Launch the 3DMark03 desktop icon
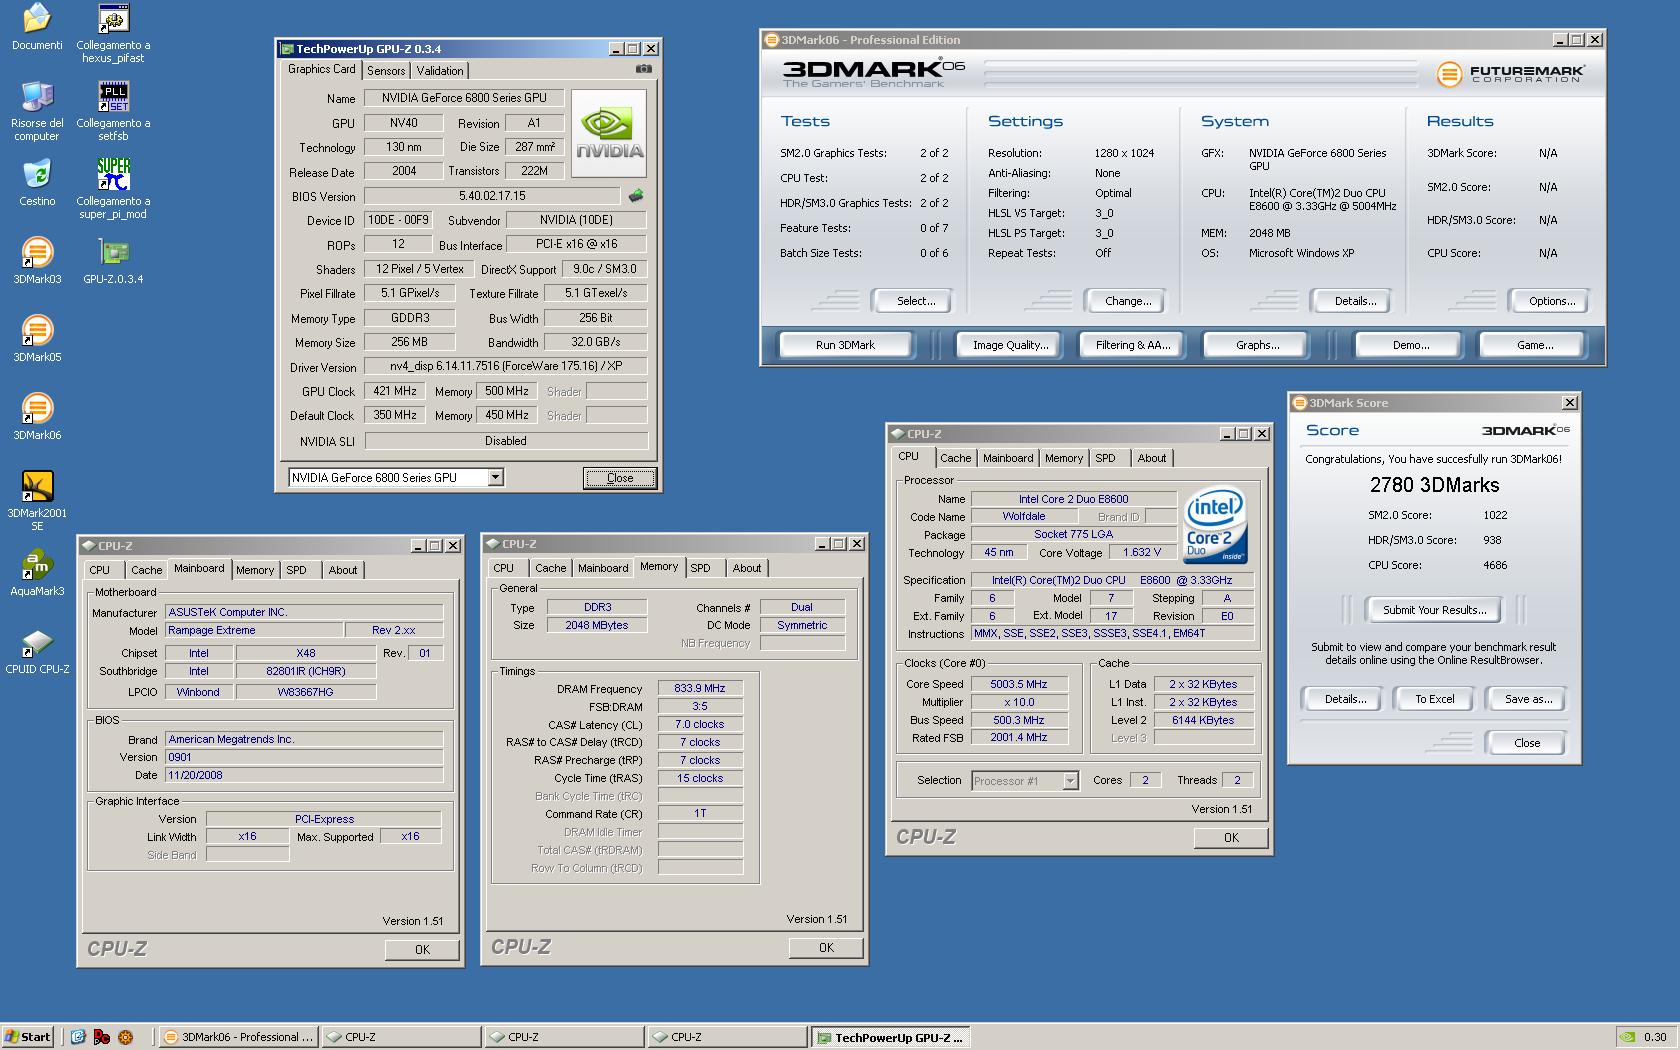Screen dimensions: 1680x1050 pos(37,253)
